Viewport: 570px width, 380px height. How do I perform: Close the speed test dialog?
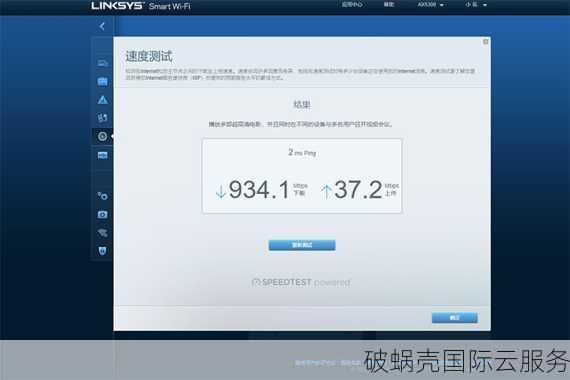485,42
